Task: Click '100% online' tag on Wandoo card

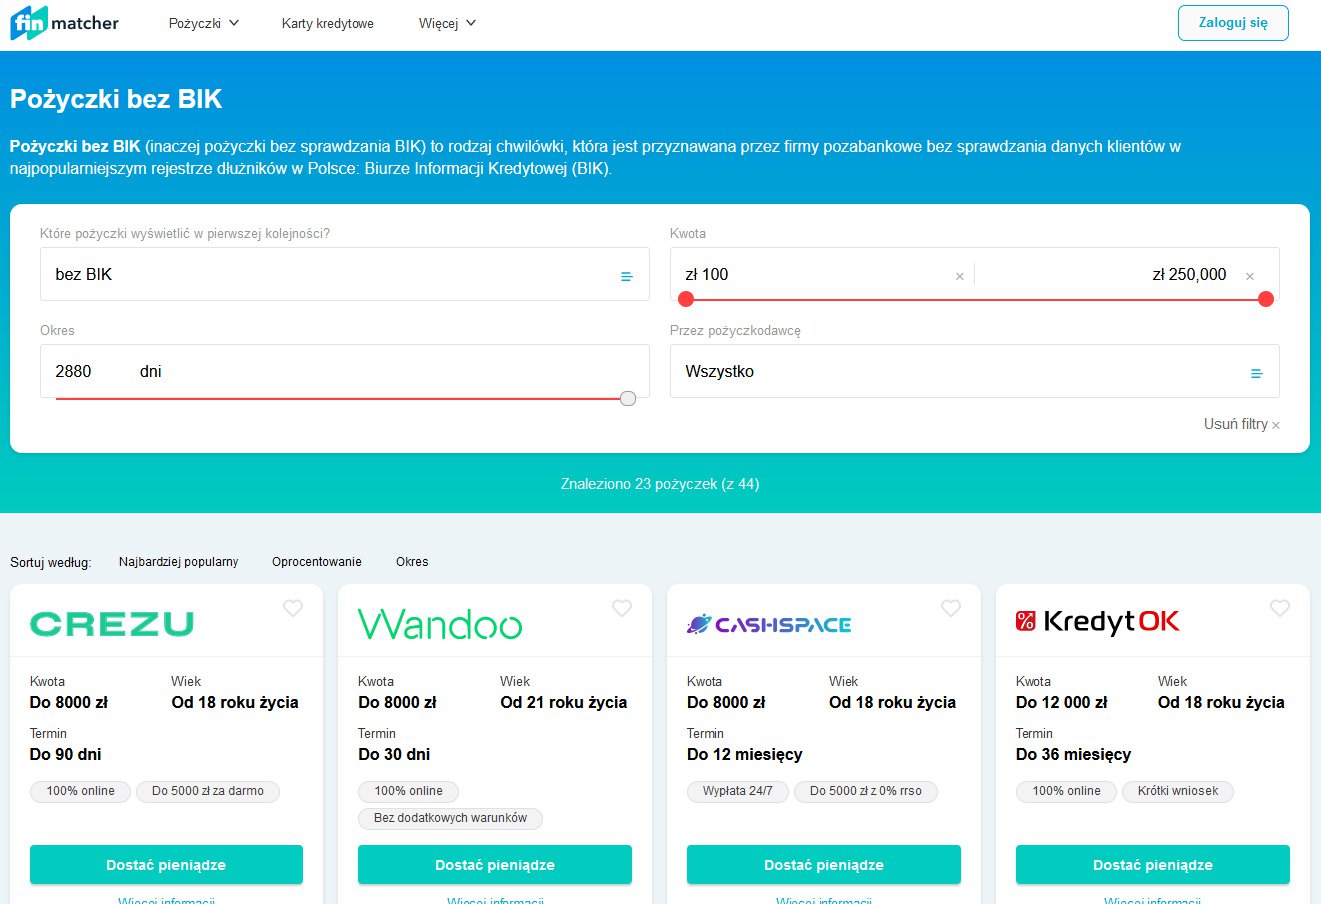Action: (x=409, y=791)
